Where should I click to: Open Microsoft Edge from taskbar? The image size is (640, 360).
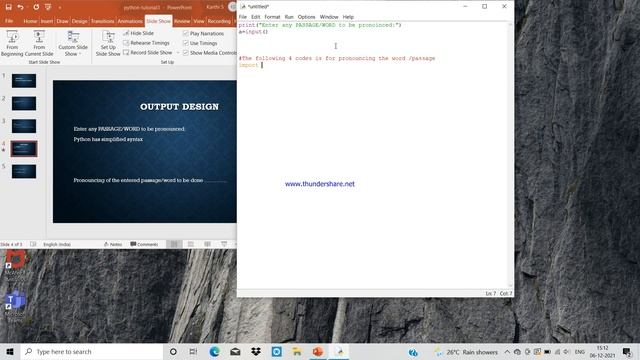click(214, 351)
